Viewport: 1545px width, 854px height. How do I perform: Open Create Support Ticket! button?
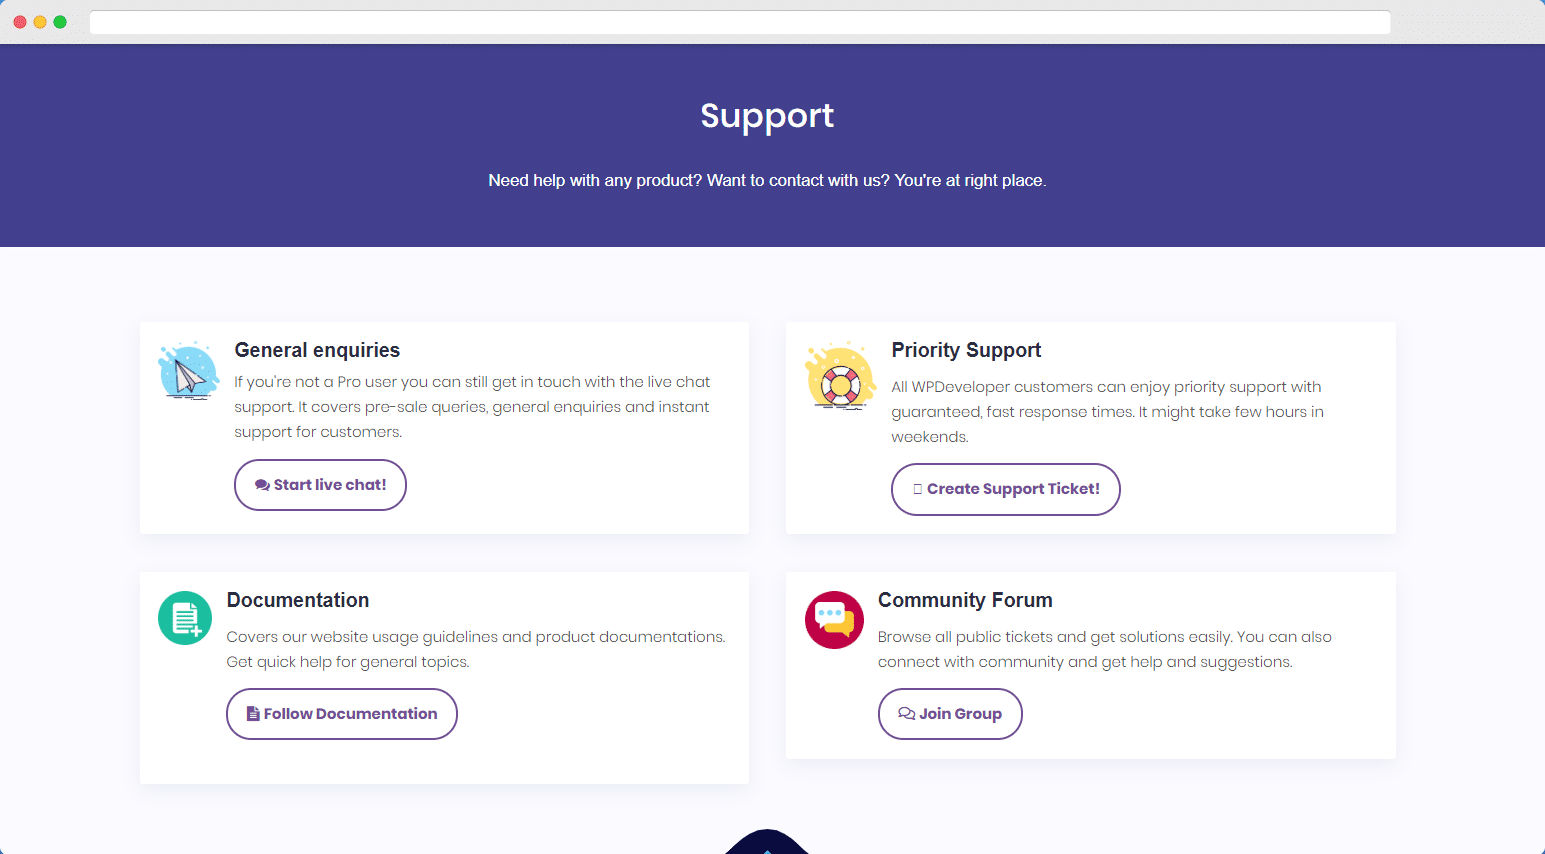[x=1006, y=489]
